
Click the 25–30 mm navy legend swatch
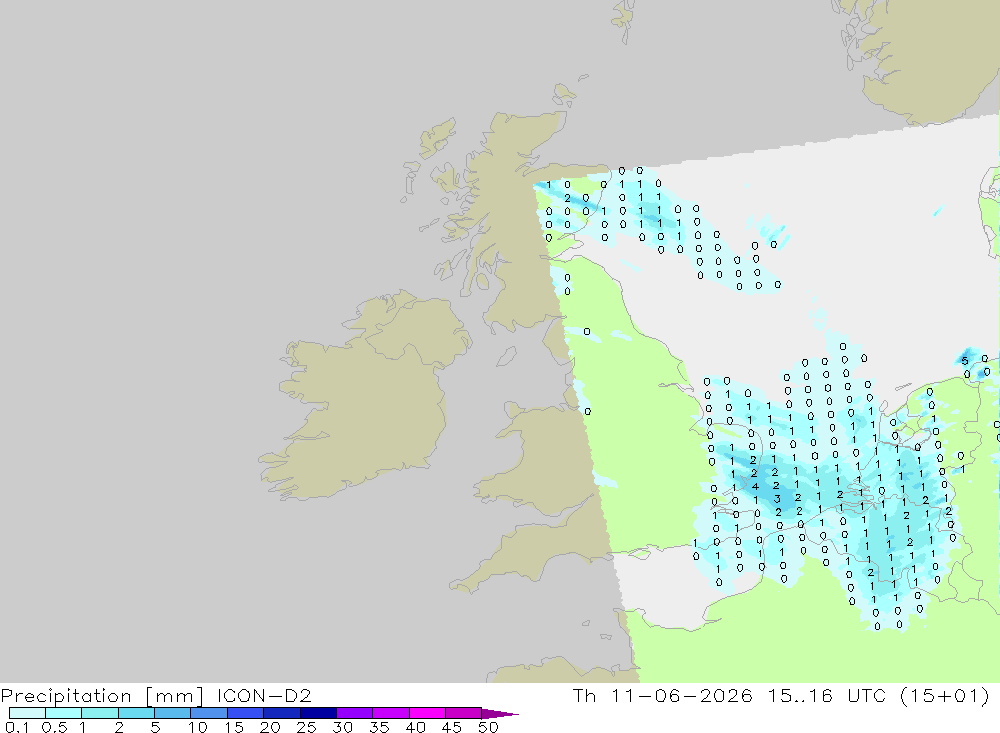tap(318, 713)
